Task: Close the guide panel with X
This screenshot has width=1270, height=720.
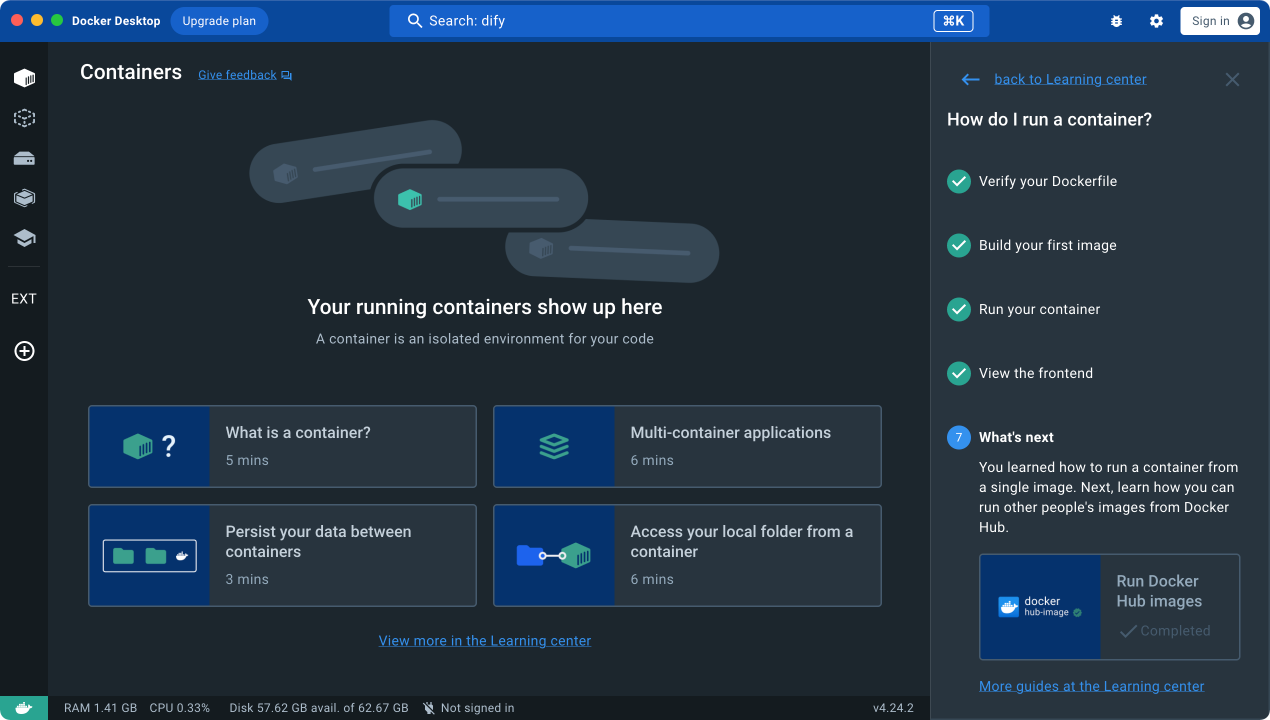Action: tap(1232, 79)
